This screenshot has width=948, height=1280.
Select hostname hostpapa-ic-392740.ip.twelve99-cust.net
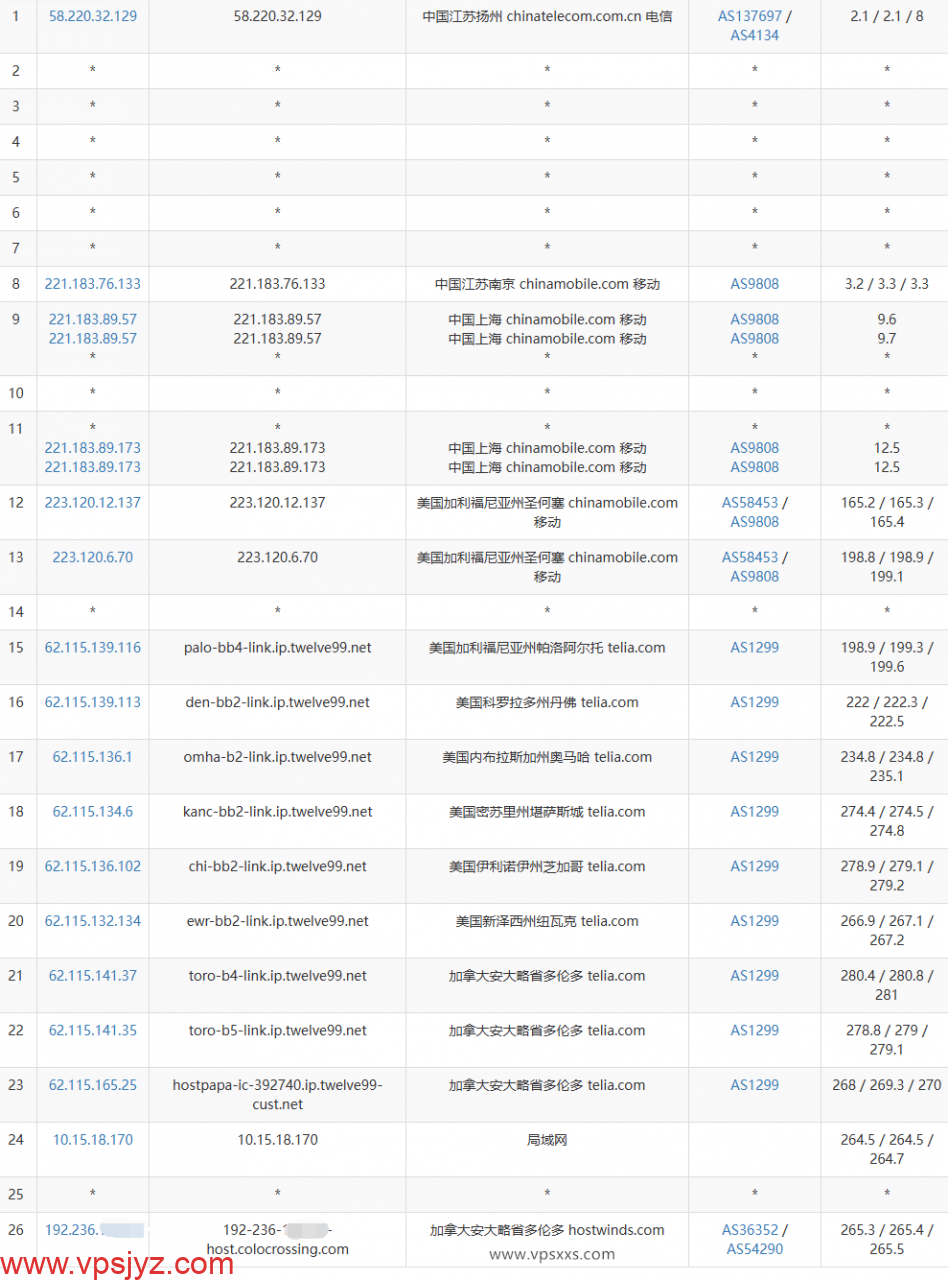point(277,1095)
